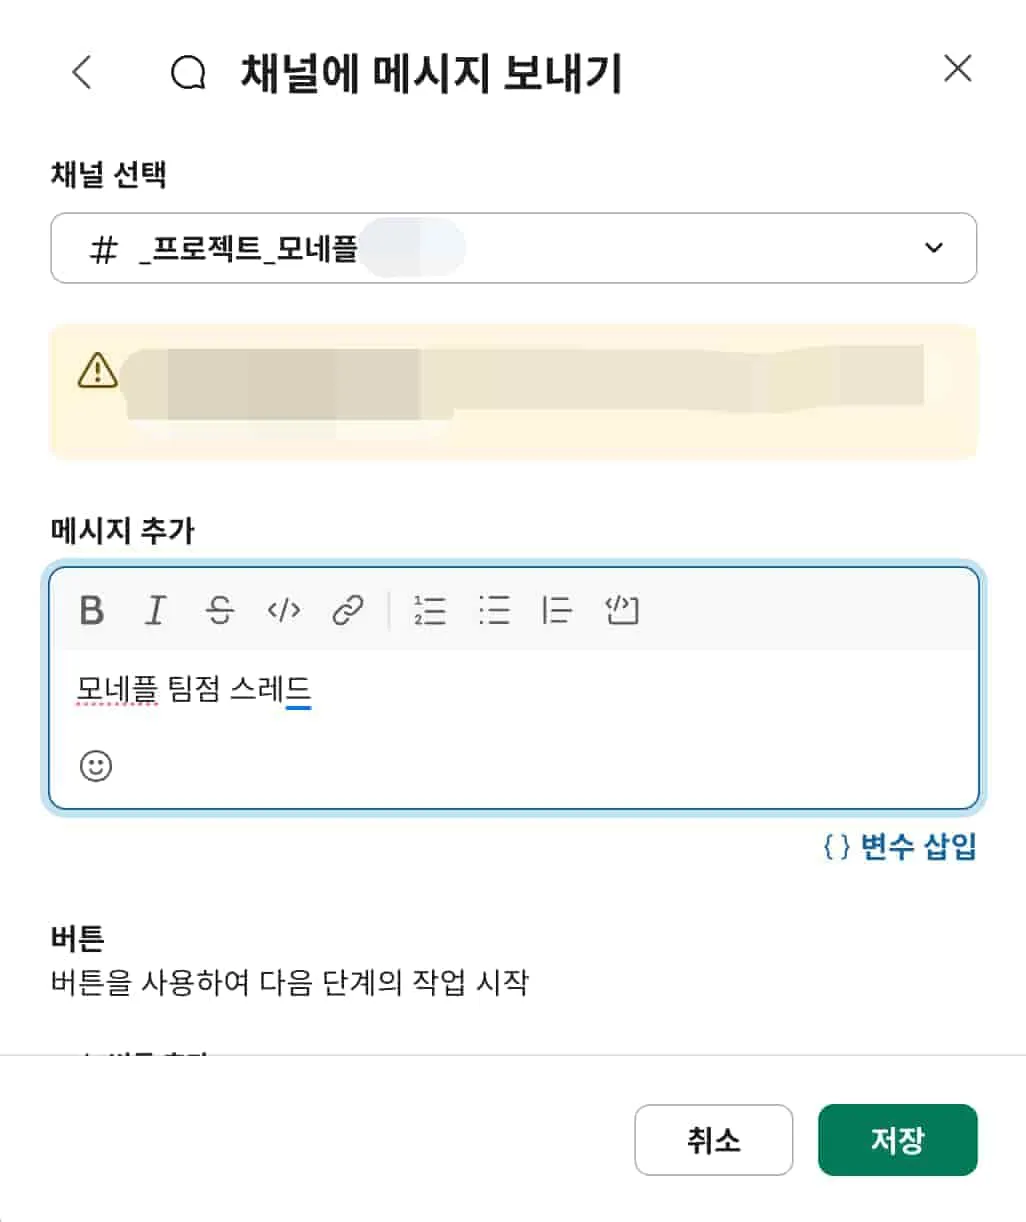This screenshot has height=1222, width=1026.
Task: Insert a hyperlink using the link icon
Action: 348,611
